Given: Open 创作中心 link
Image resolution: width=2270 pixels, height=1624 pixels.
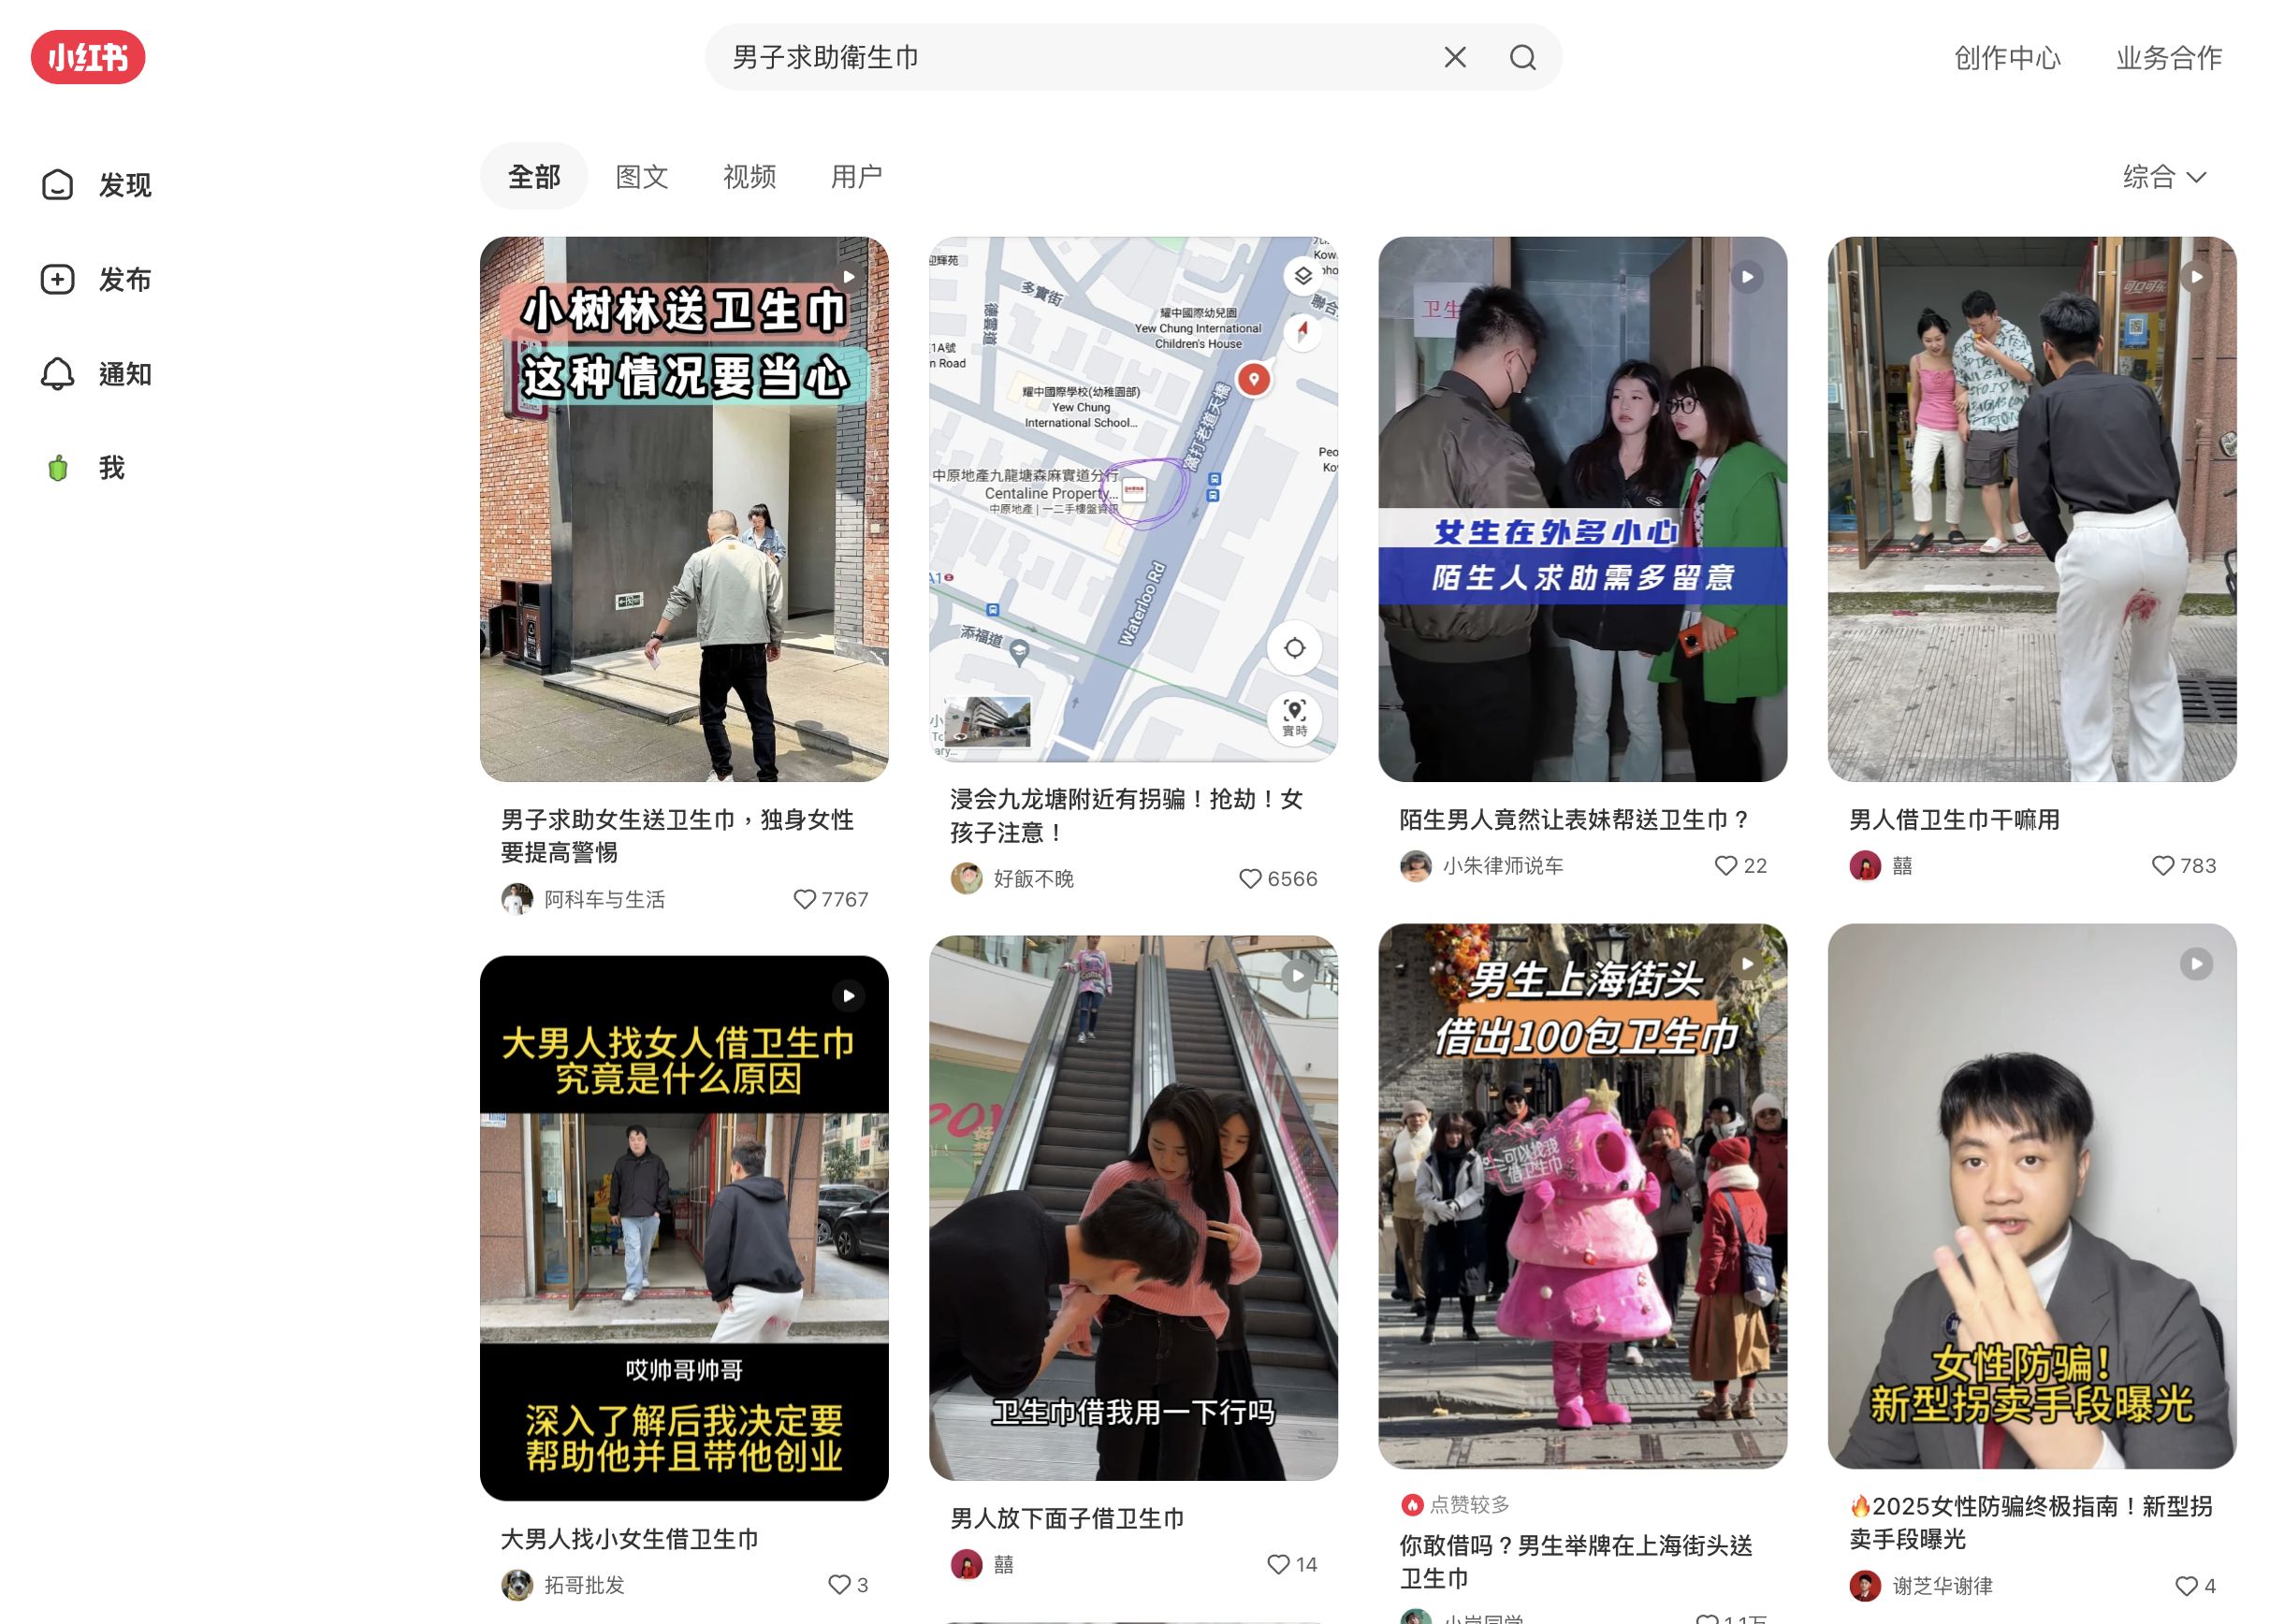Looking at the screenshot, I should point(2006,58).
